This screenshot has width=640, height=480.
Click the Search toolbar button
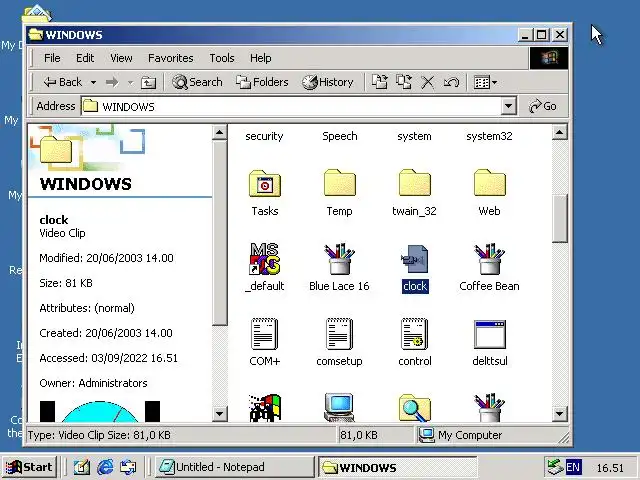coord(197,82)
